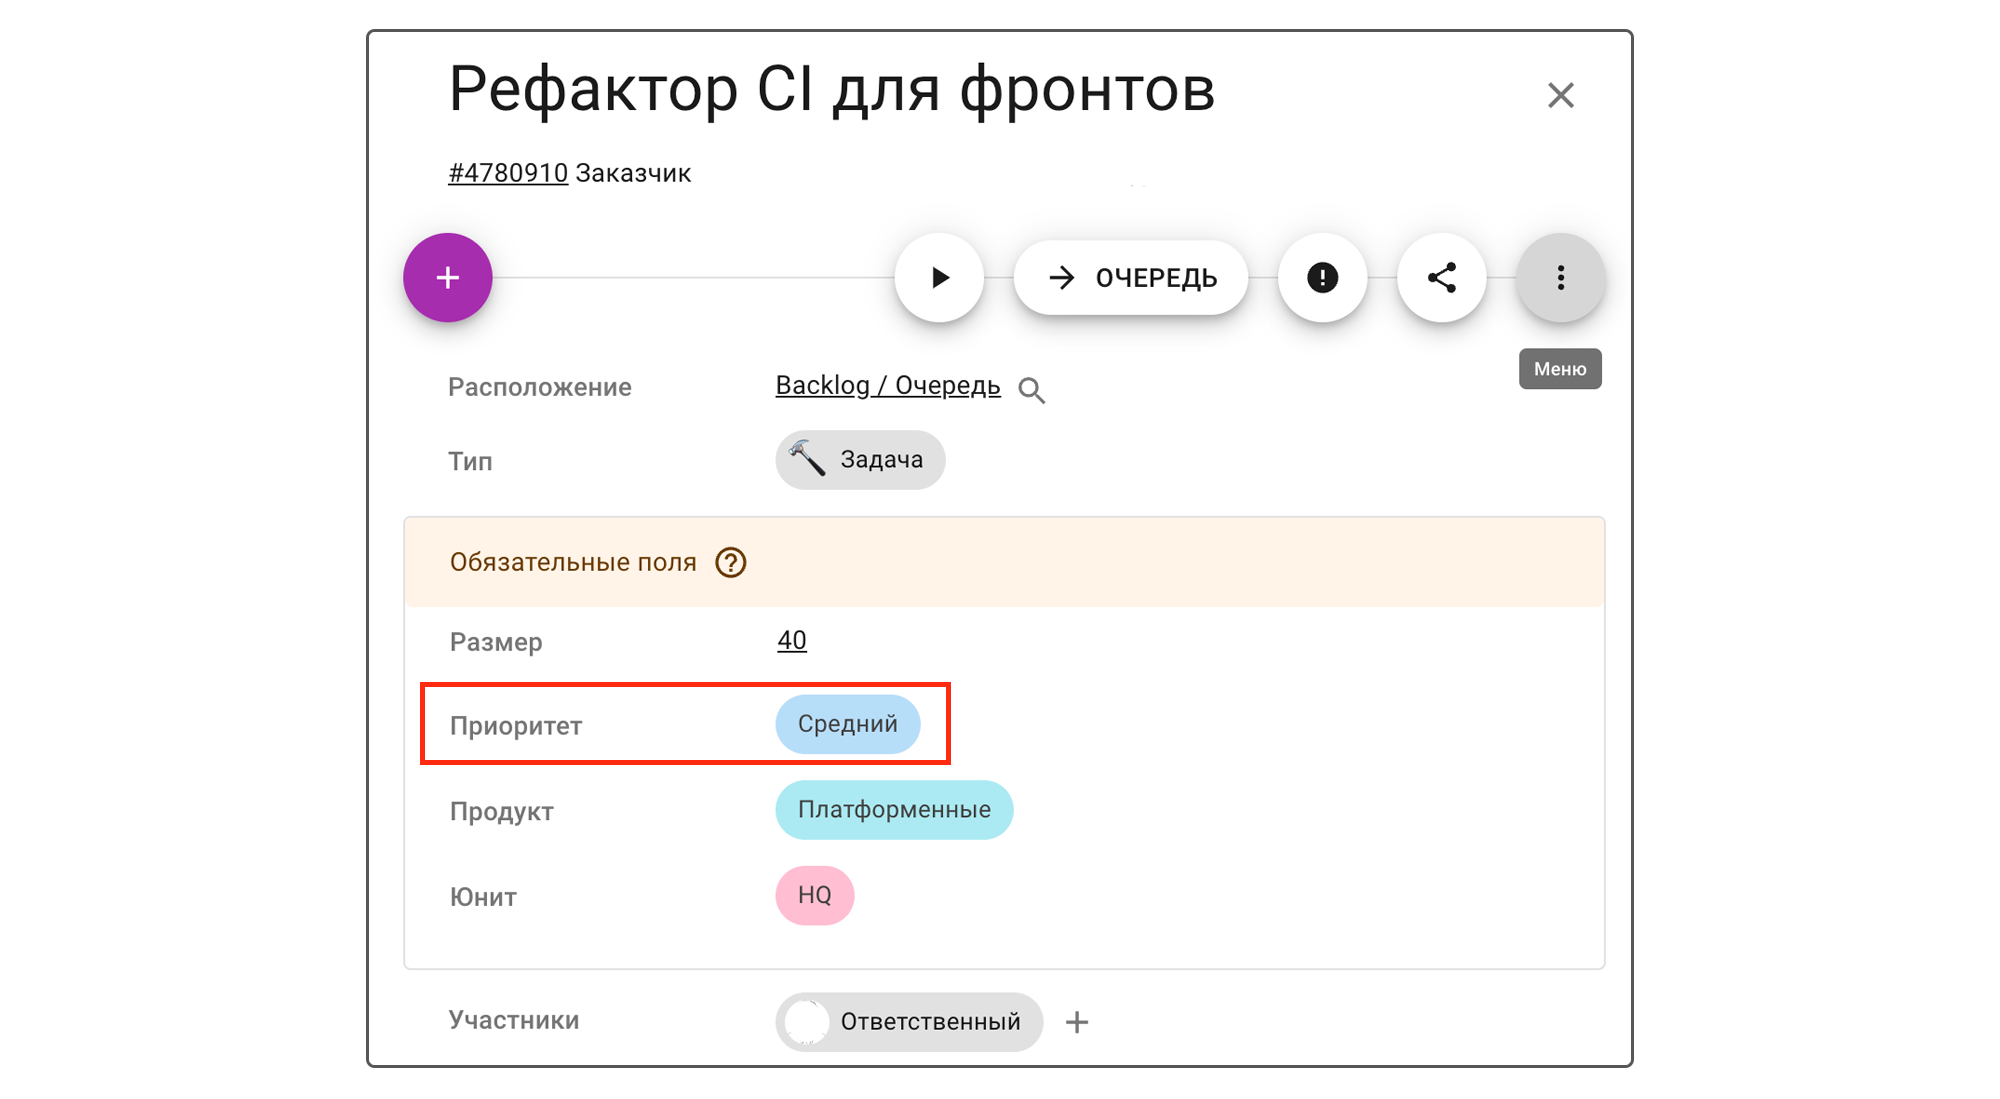Click the Юнит field label
The width and height of the screenshot is (2000, 1099).
tap(483, 897)
